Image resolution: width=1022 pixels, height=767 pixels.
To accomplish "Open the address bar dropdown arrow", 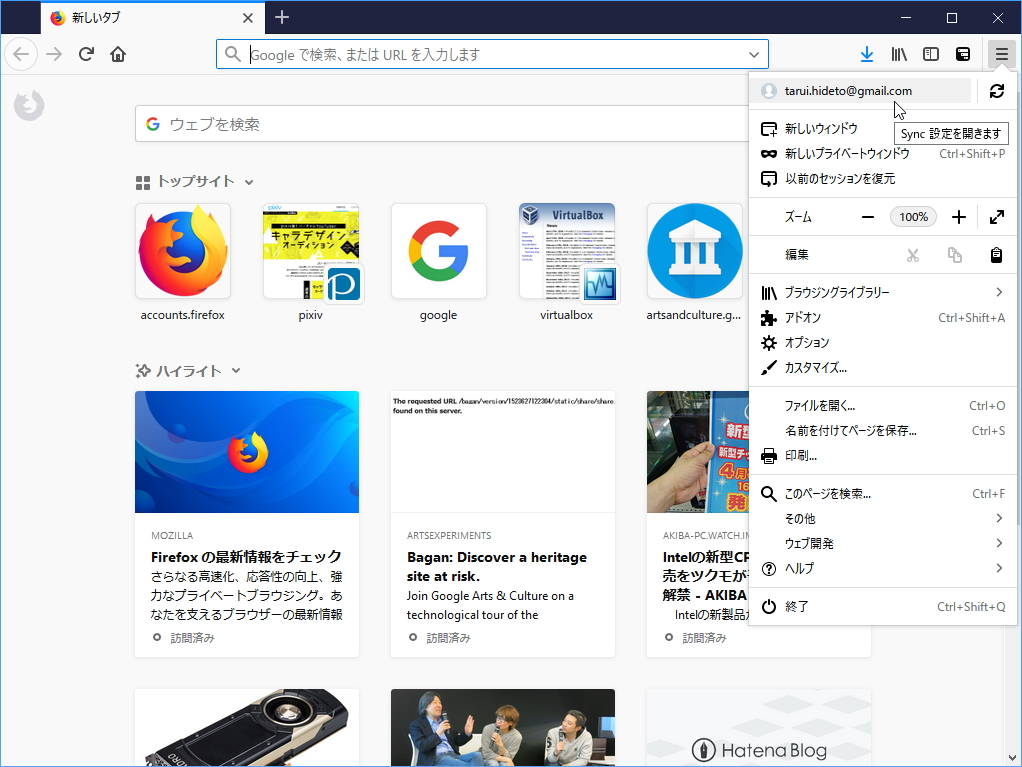I will pyautogui.click(x=756, y=54).
